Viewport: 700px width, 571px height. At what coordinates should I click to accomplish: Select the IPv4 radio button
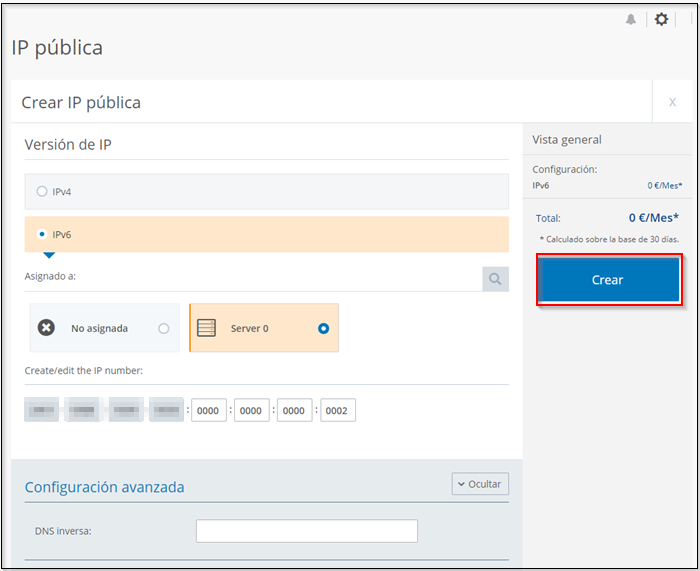point(42,192)
